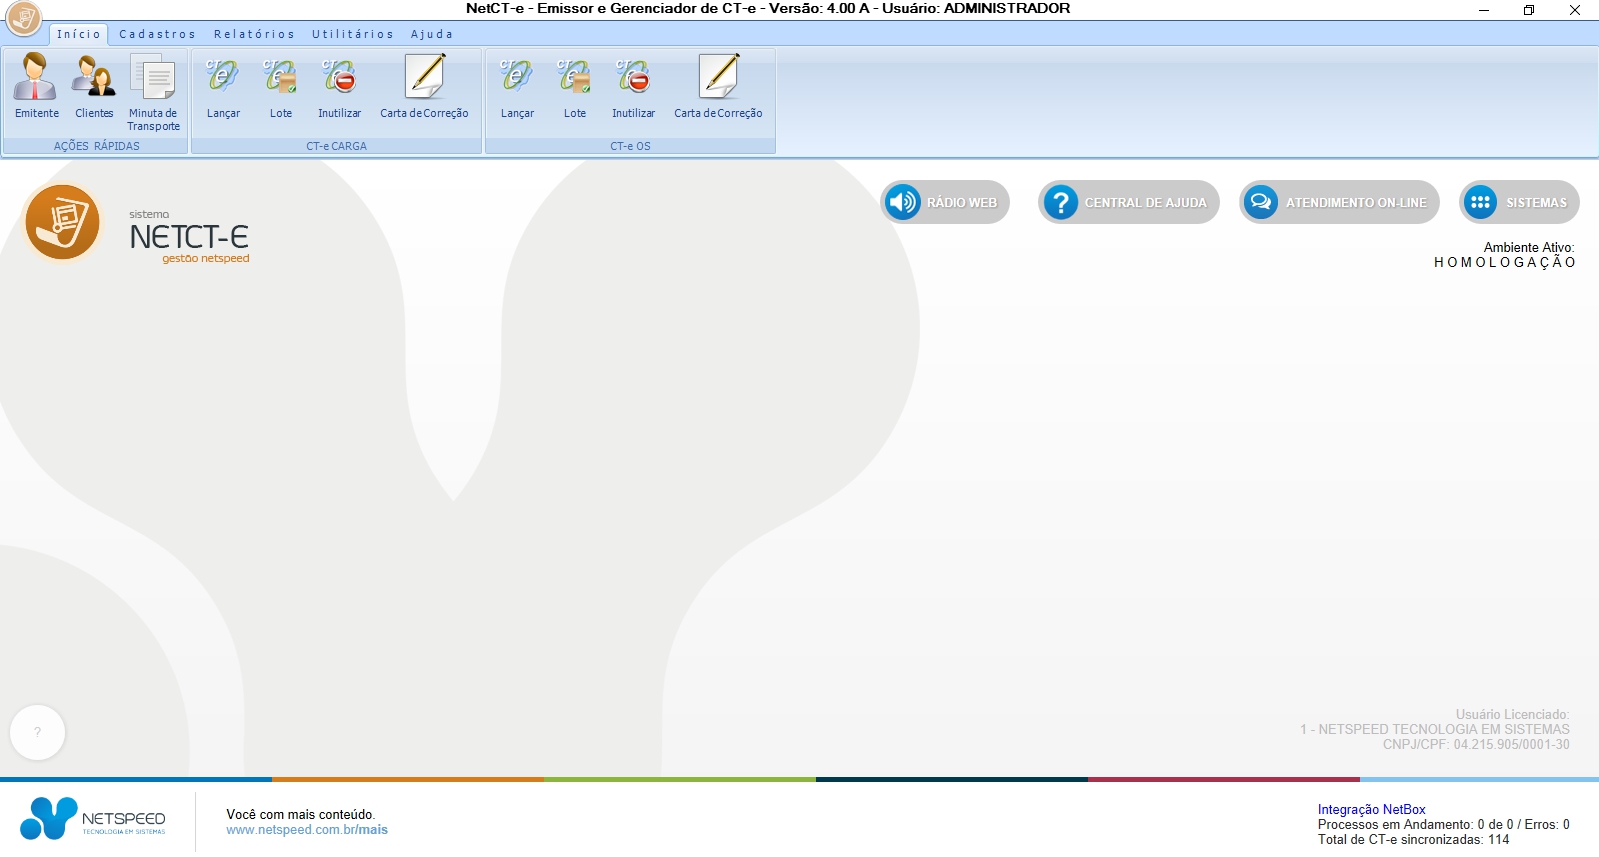Click the Netspeed company logo in footer

click(93, 819)
